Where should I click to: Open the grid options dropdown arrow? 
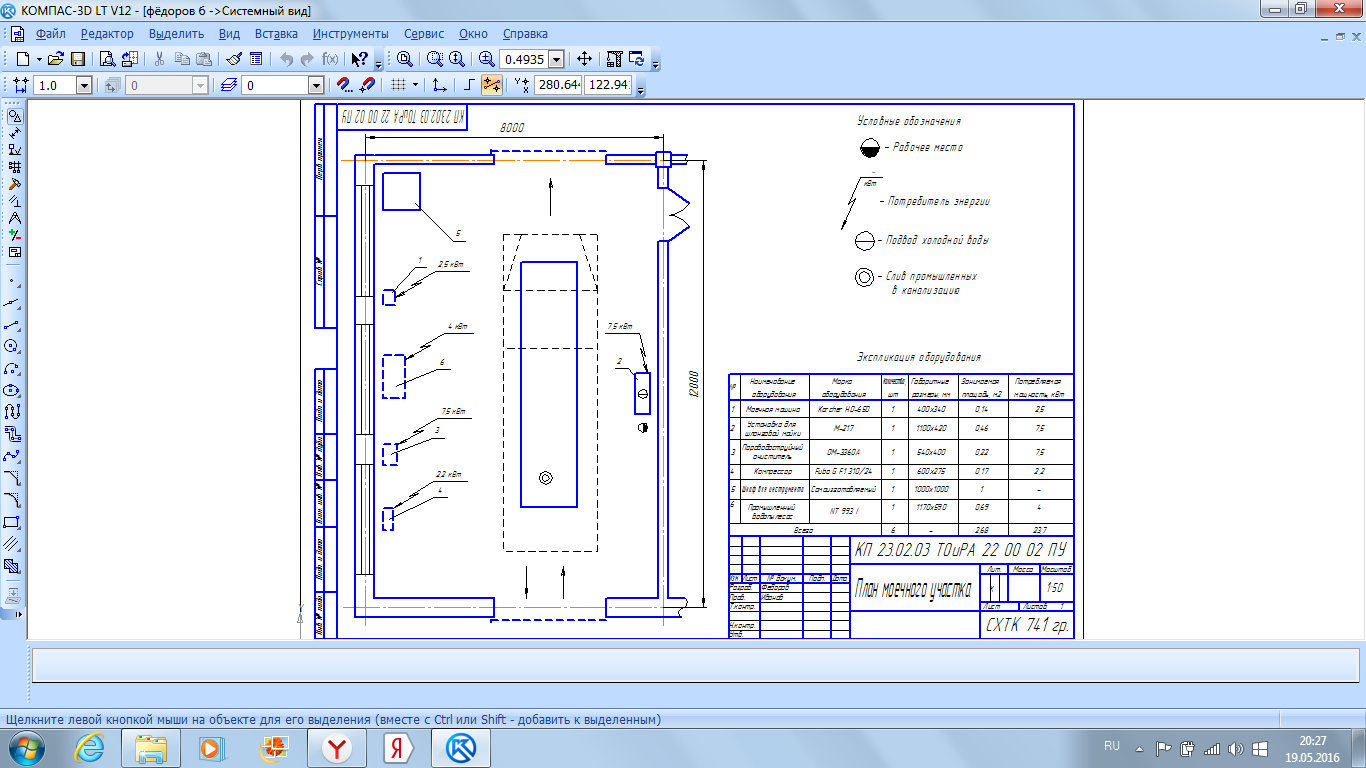(x=415, y=85)
